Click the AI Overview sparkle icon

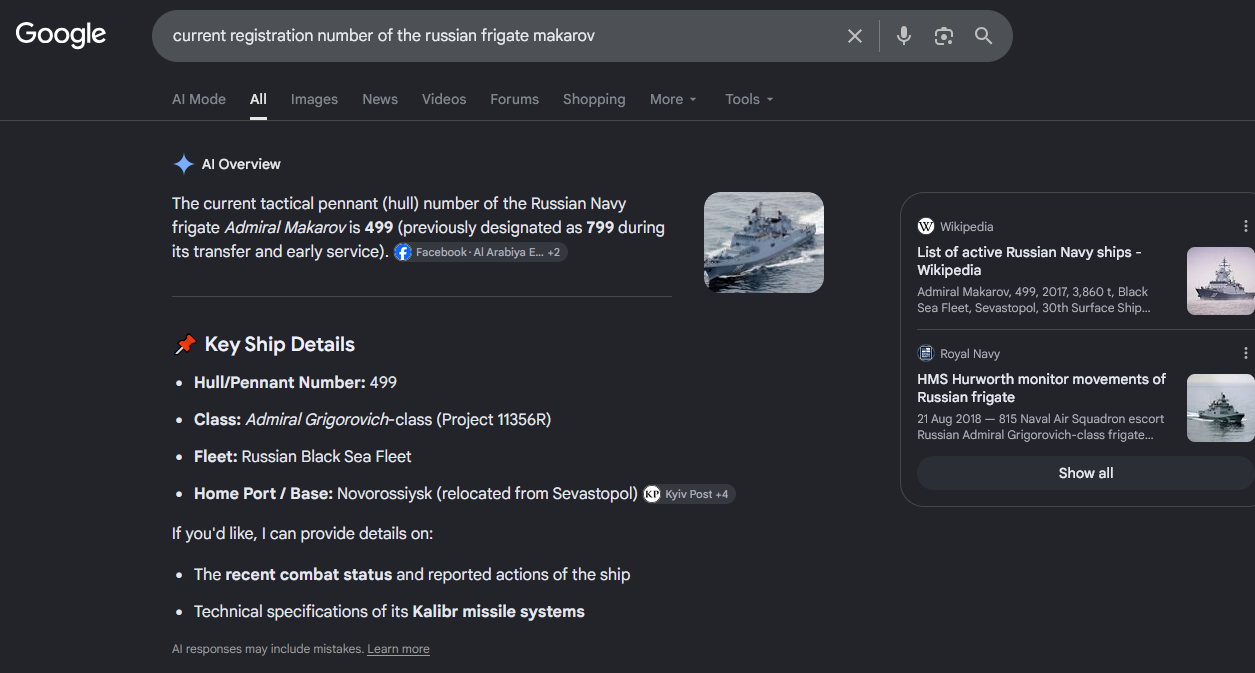(x=184, y=164)
